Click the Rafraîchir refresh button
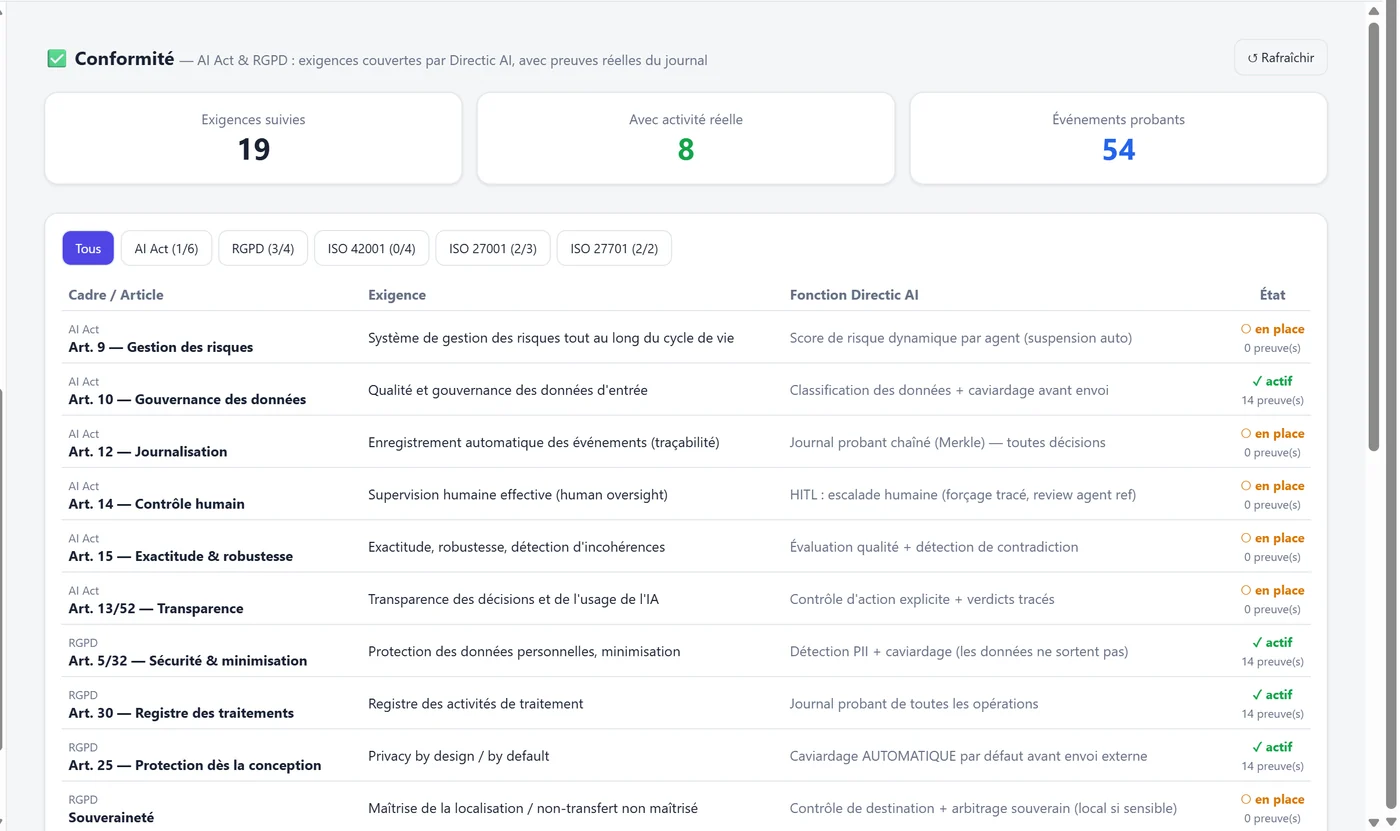This screenshot has height=831, width=1400. click(x=1280, y=58)
